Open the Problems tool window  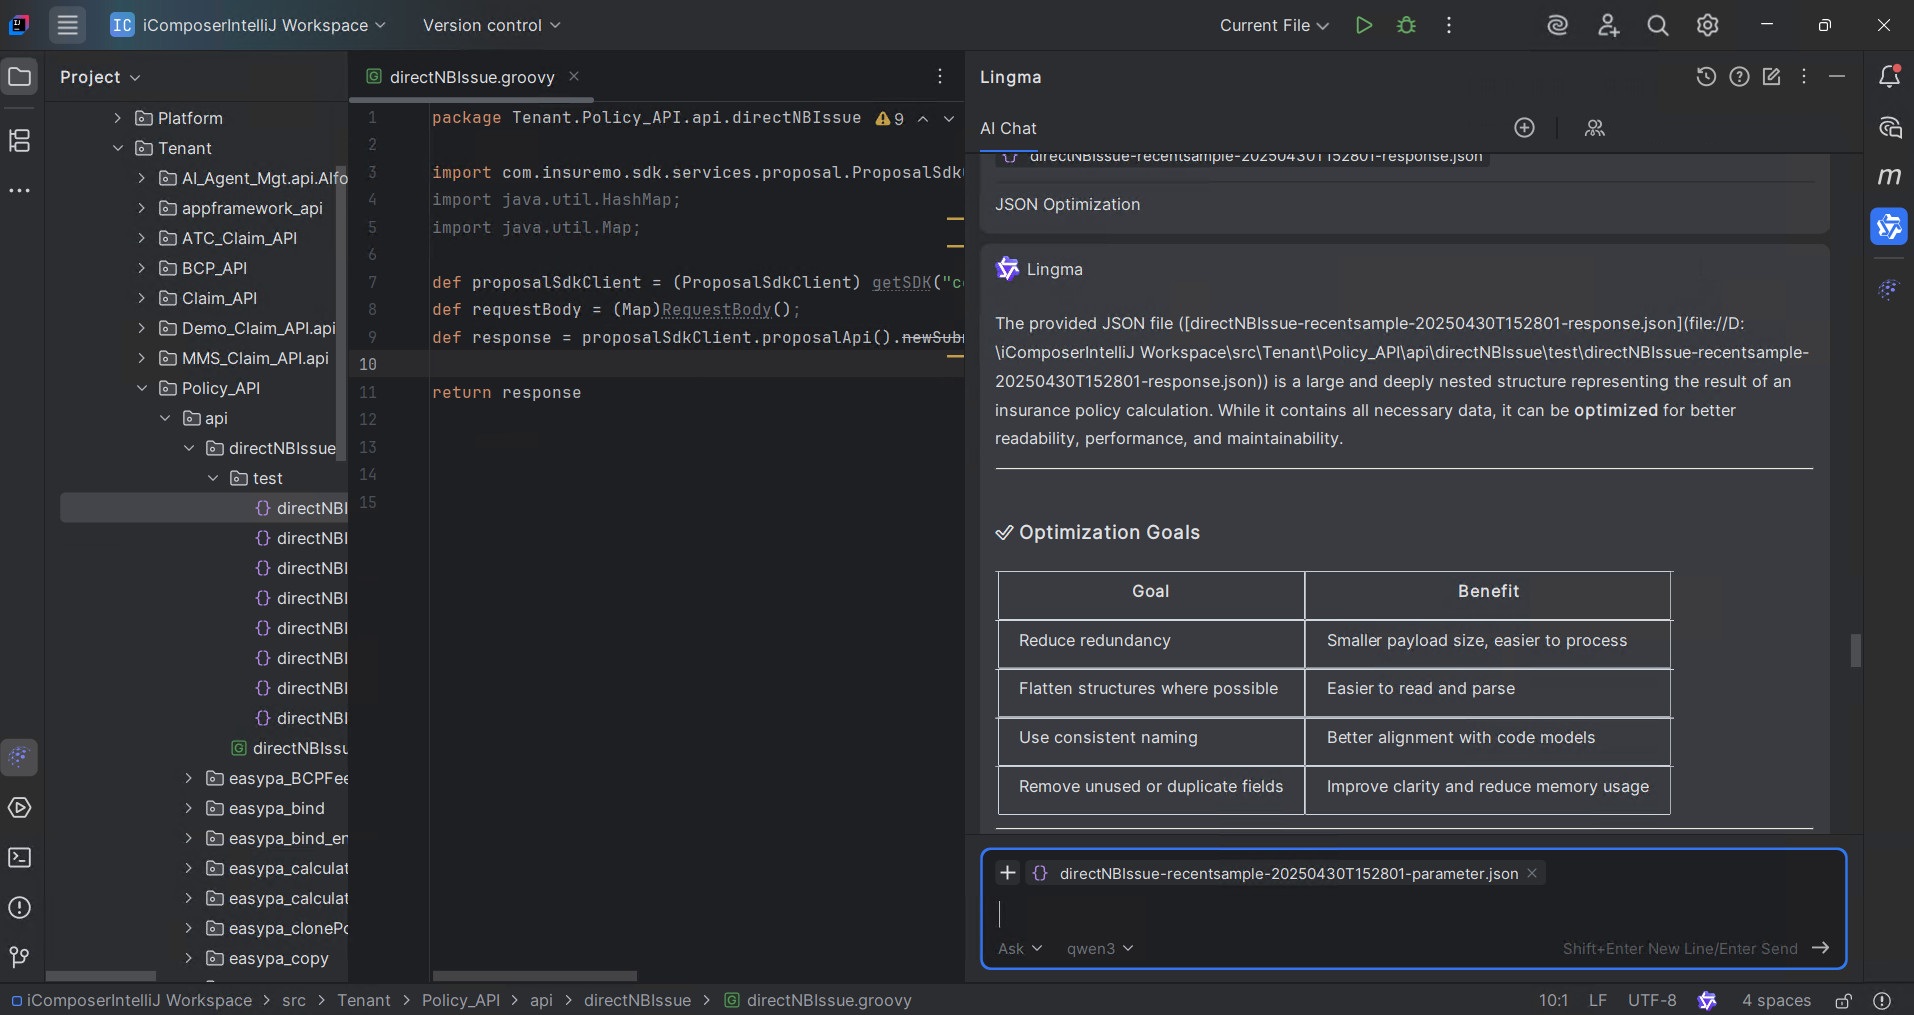coord(19,908)
